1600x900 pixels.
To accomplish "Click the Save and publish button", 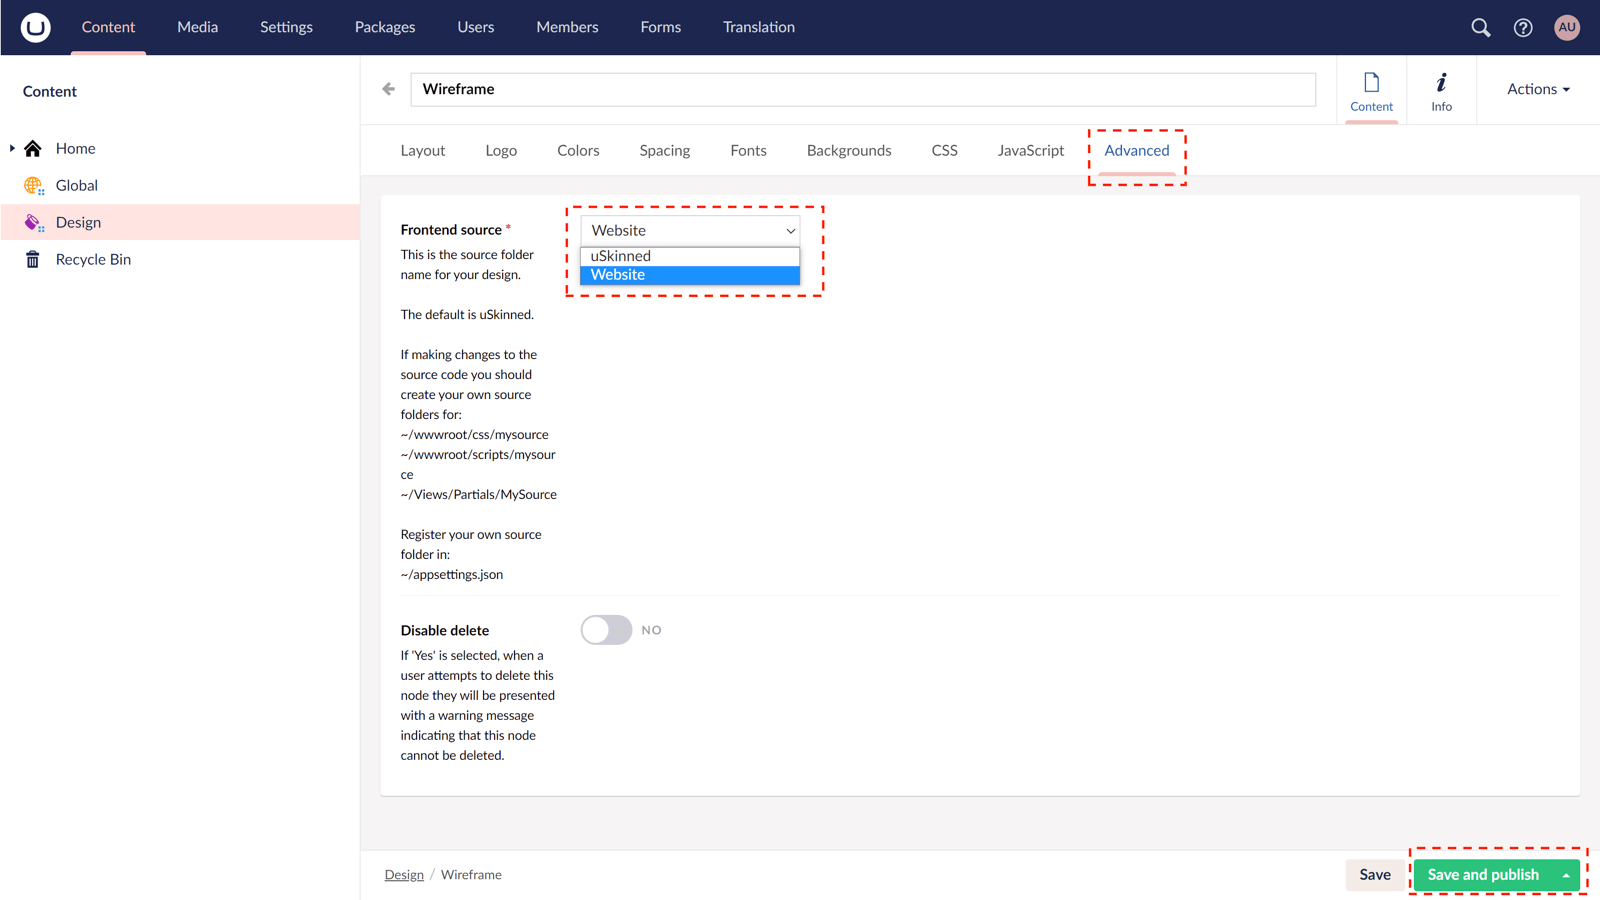I will (x=1483, y=874).
